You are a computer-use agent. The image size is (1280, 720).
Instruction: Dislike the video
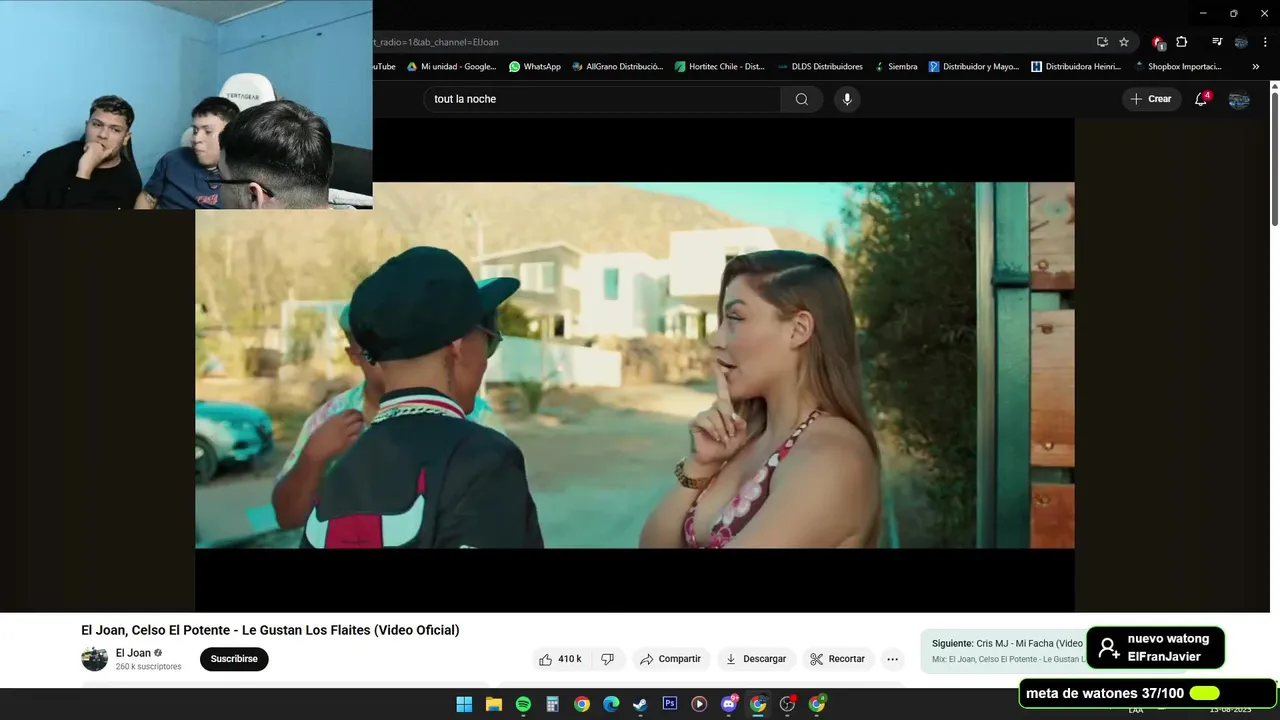(607, 659)
